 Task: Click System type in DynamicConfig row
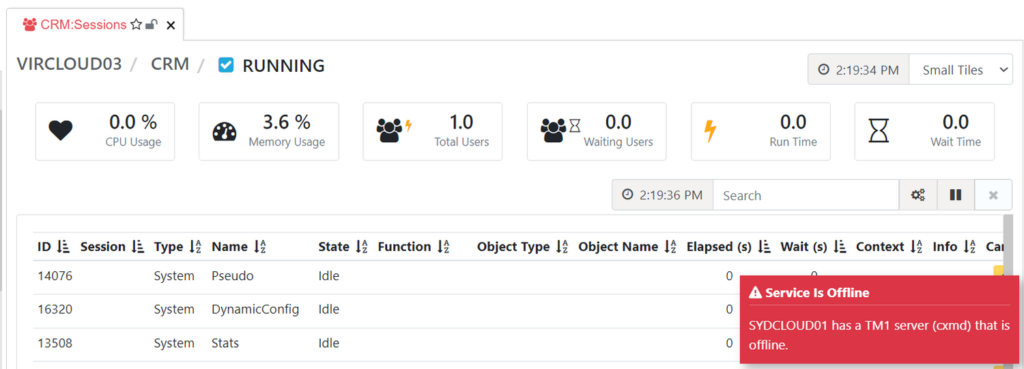coord(174,309)
